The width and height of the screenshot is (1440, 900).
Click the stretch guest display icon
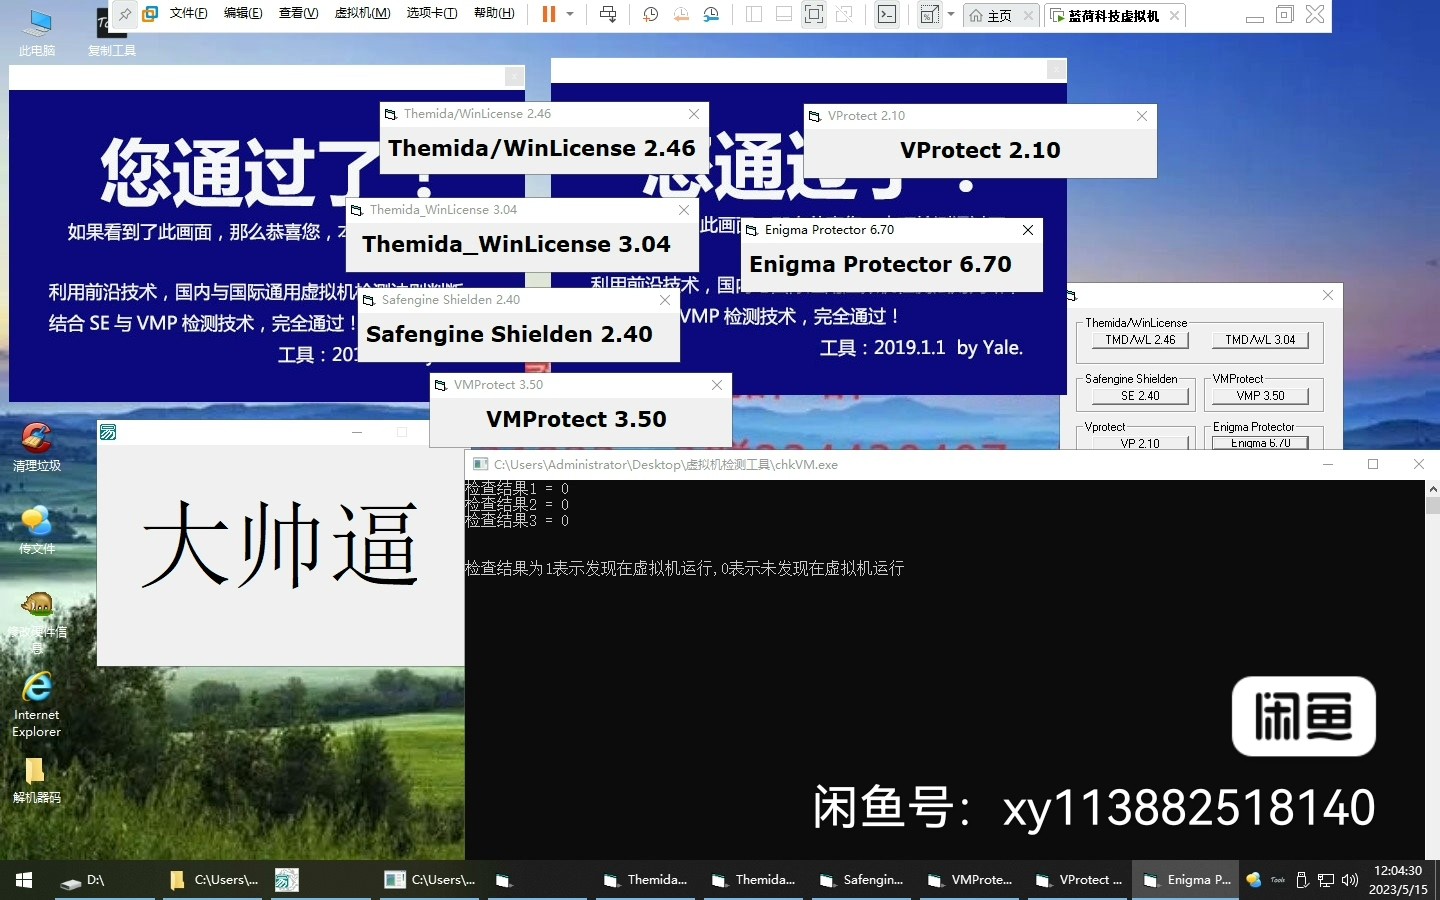pyautogui.click(x=929, y=14)
